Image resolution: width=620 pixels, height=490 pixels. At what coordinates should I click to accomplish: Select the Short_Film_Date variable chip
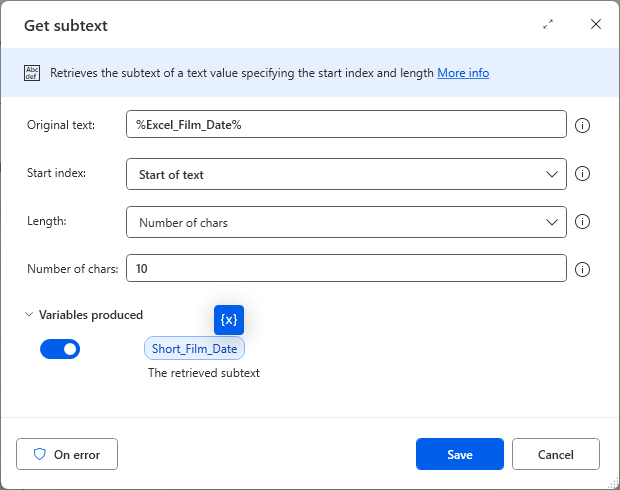pyautogui.click(x=194, y=348)
